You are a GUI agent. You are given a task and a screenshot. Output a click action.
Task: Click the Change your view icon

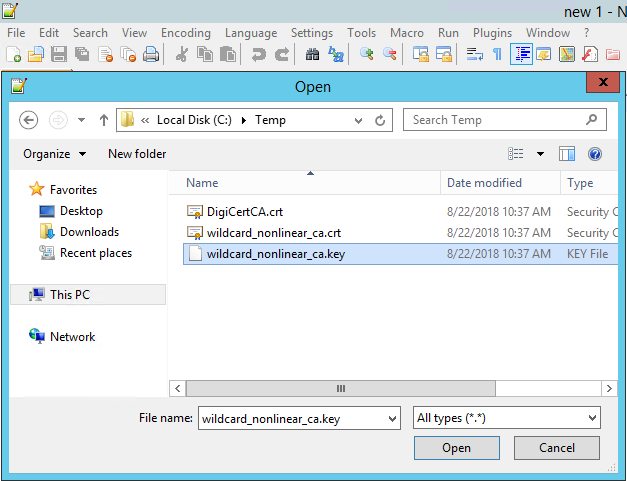point(515,154)
